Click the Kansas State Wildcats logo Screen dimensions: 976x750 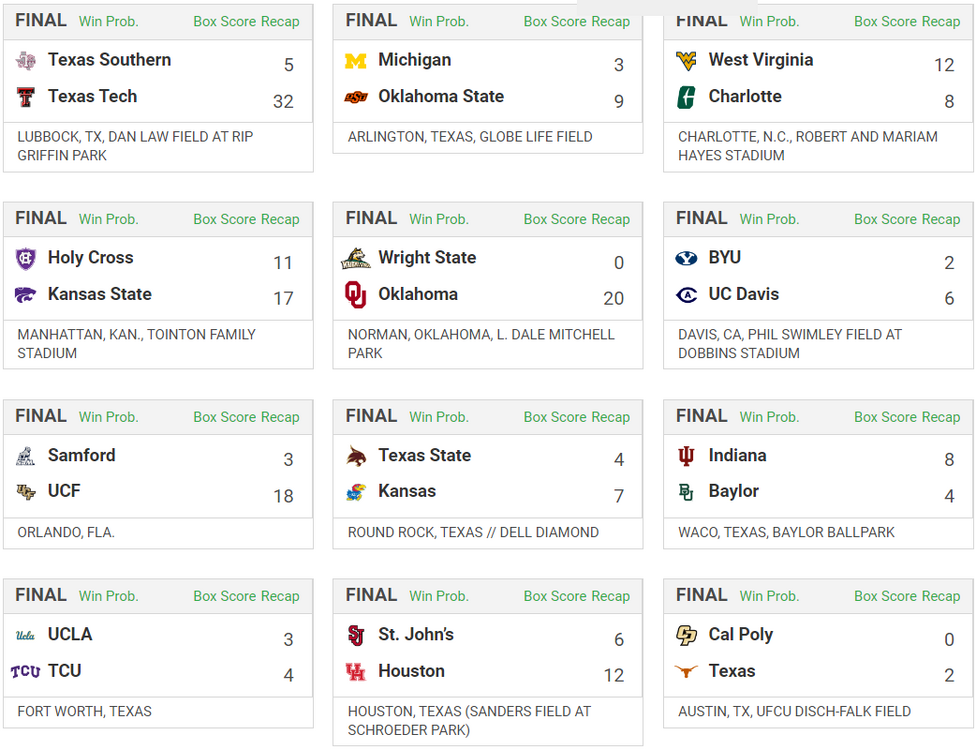tap(26, 295)
